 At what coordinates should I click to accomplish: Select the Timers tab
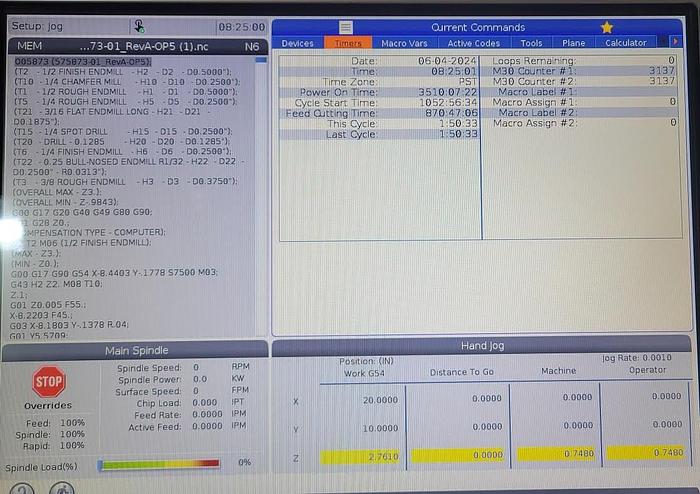pos(348,43)
